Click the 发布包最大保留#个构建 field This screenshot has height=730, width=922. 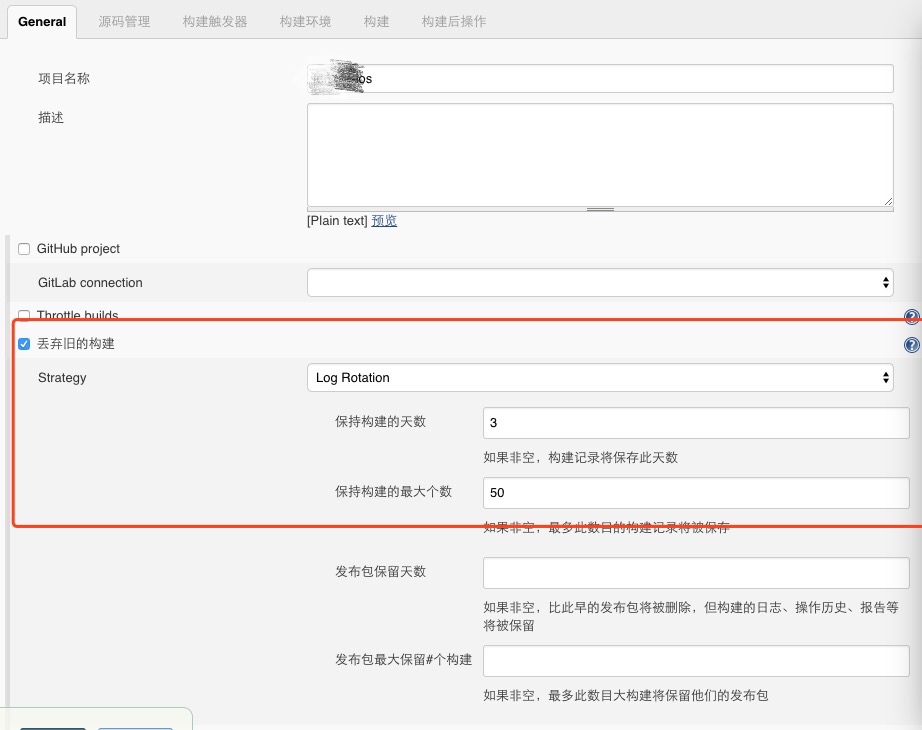696,661
